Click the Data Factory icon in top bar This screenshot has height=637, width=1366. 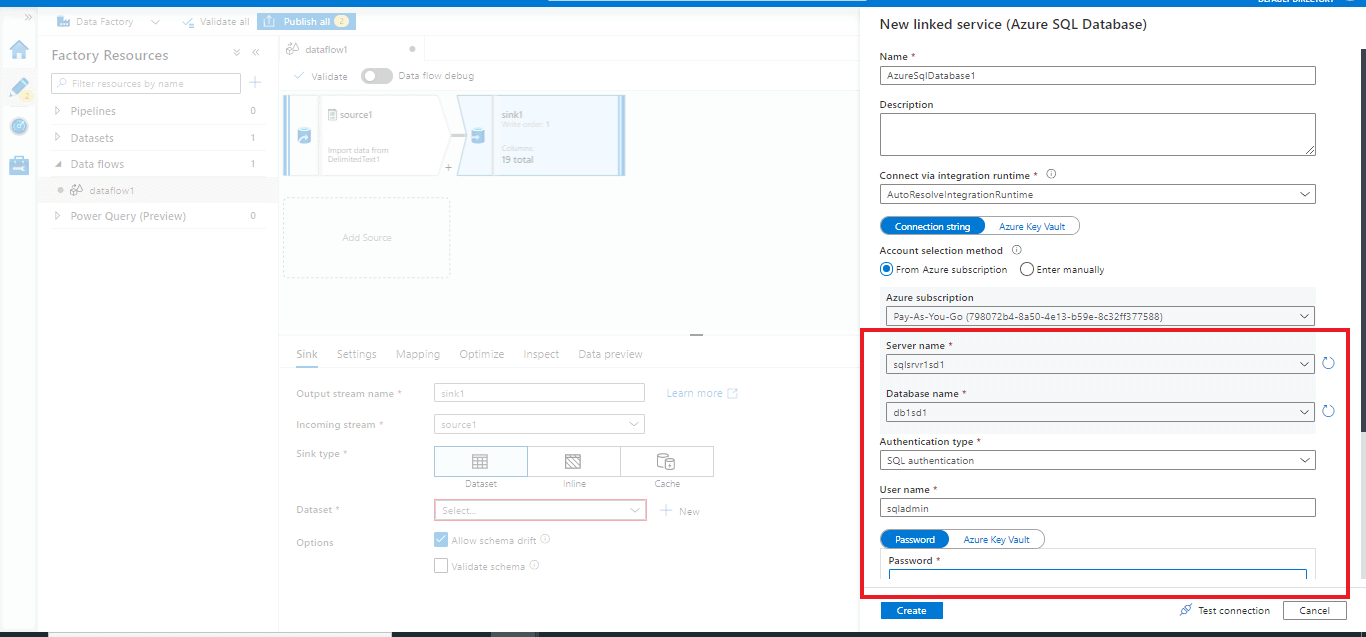[x=63, y=21]
